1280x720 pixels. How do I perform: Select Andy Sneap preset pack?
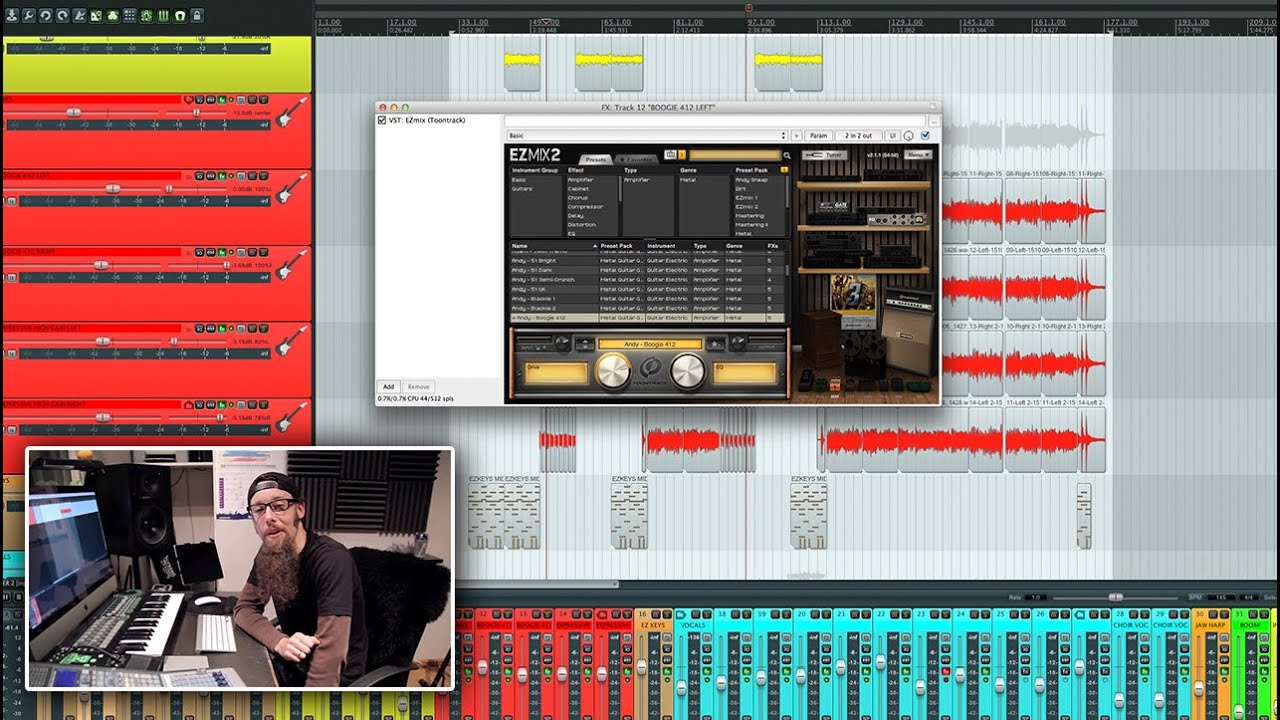pyautogui.click(x=751, y=180)
